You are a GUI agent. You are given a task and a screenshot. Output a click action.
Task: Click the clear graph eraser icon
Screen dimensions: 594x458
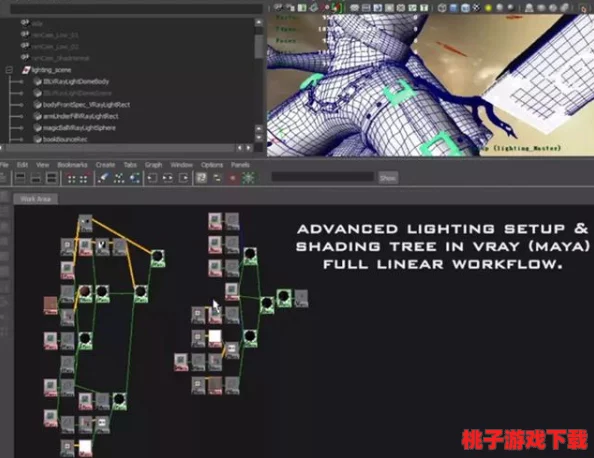tap(103, 178)
